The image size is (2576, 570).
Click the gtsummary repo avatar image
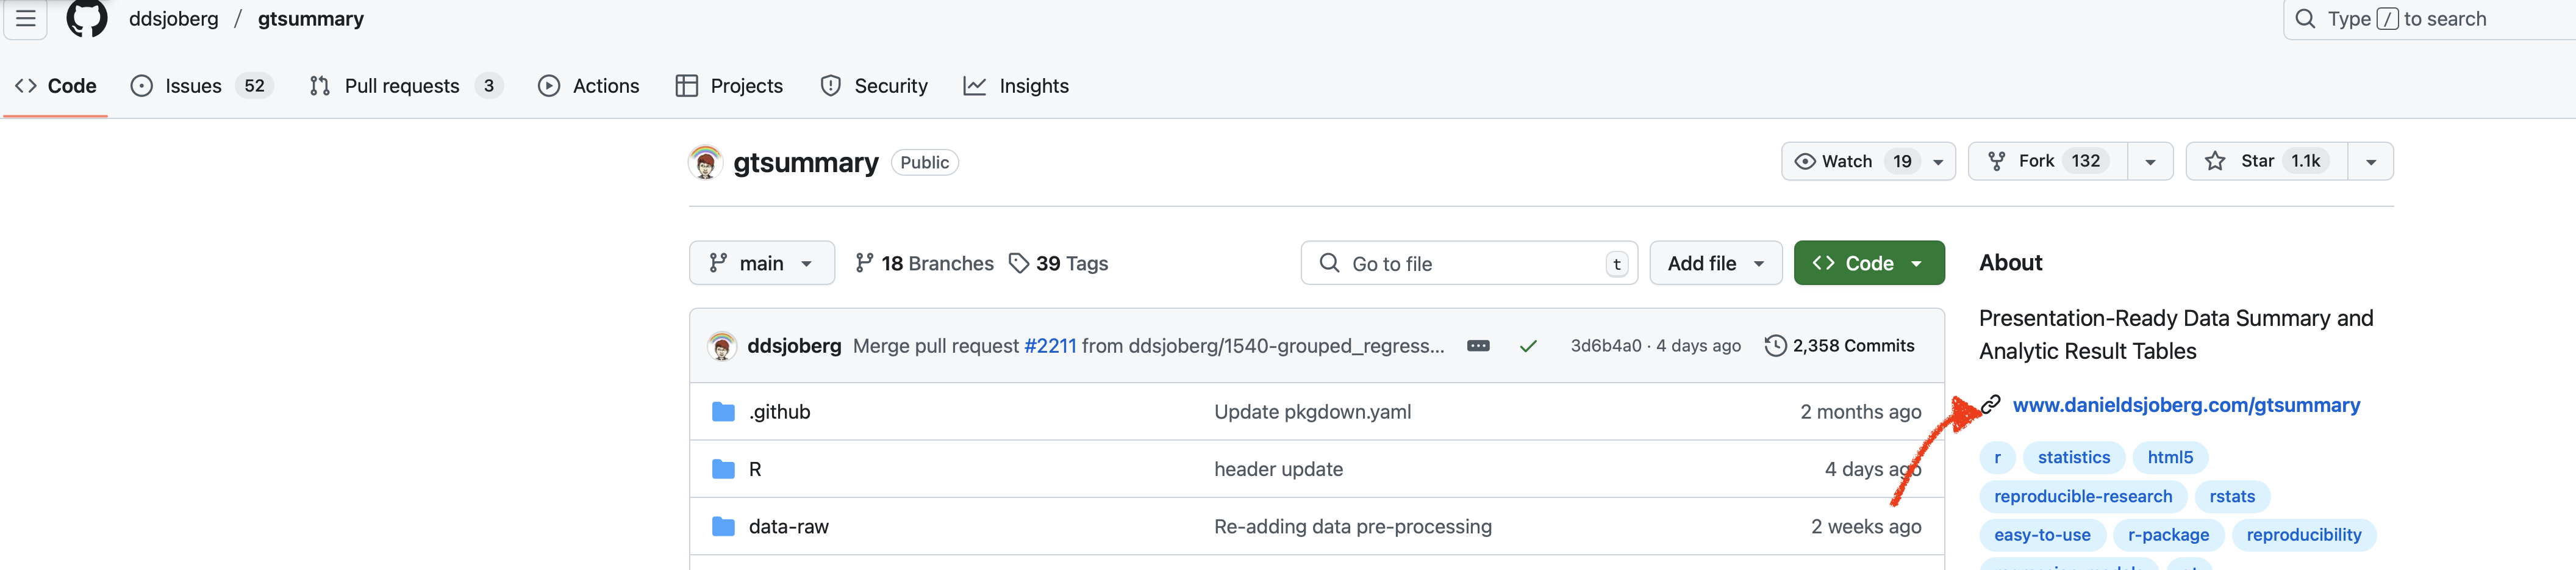[x=705, y=162]
